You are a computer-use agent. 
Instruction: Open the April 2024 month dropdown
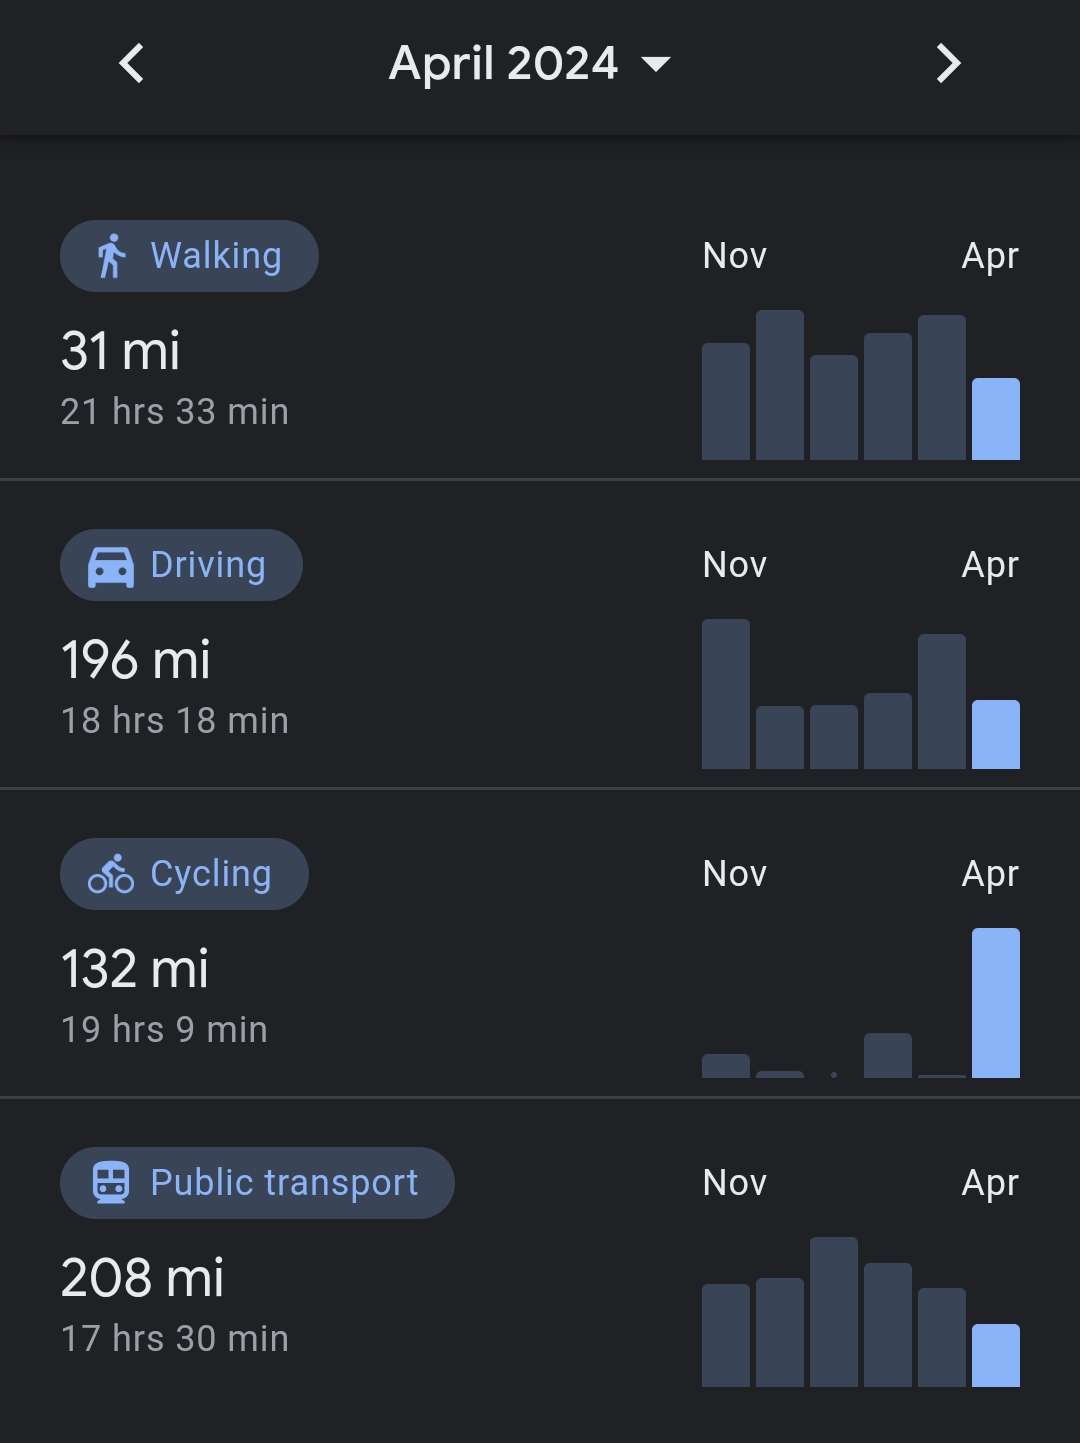(x=529, y=64)
